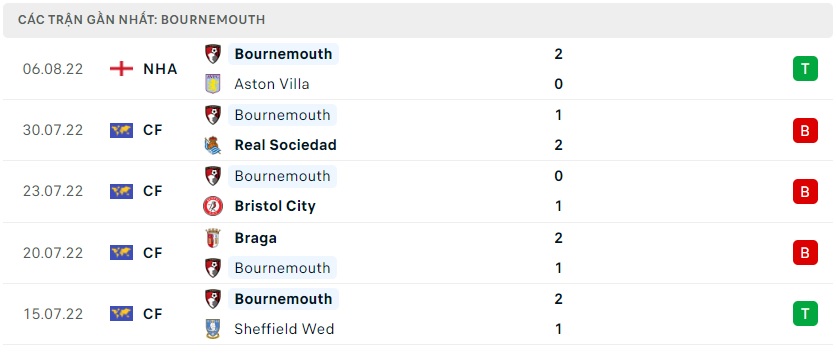836x360 pixels.
Task: Open the Sheffield Wed team link
Action: [284, 329]
